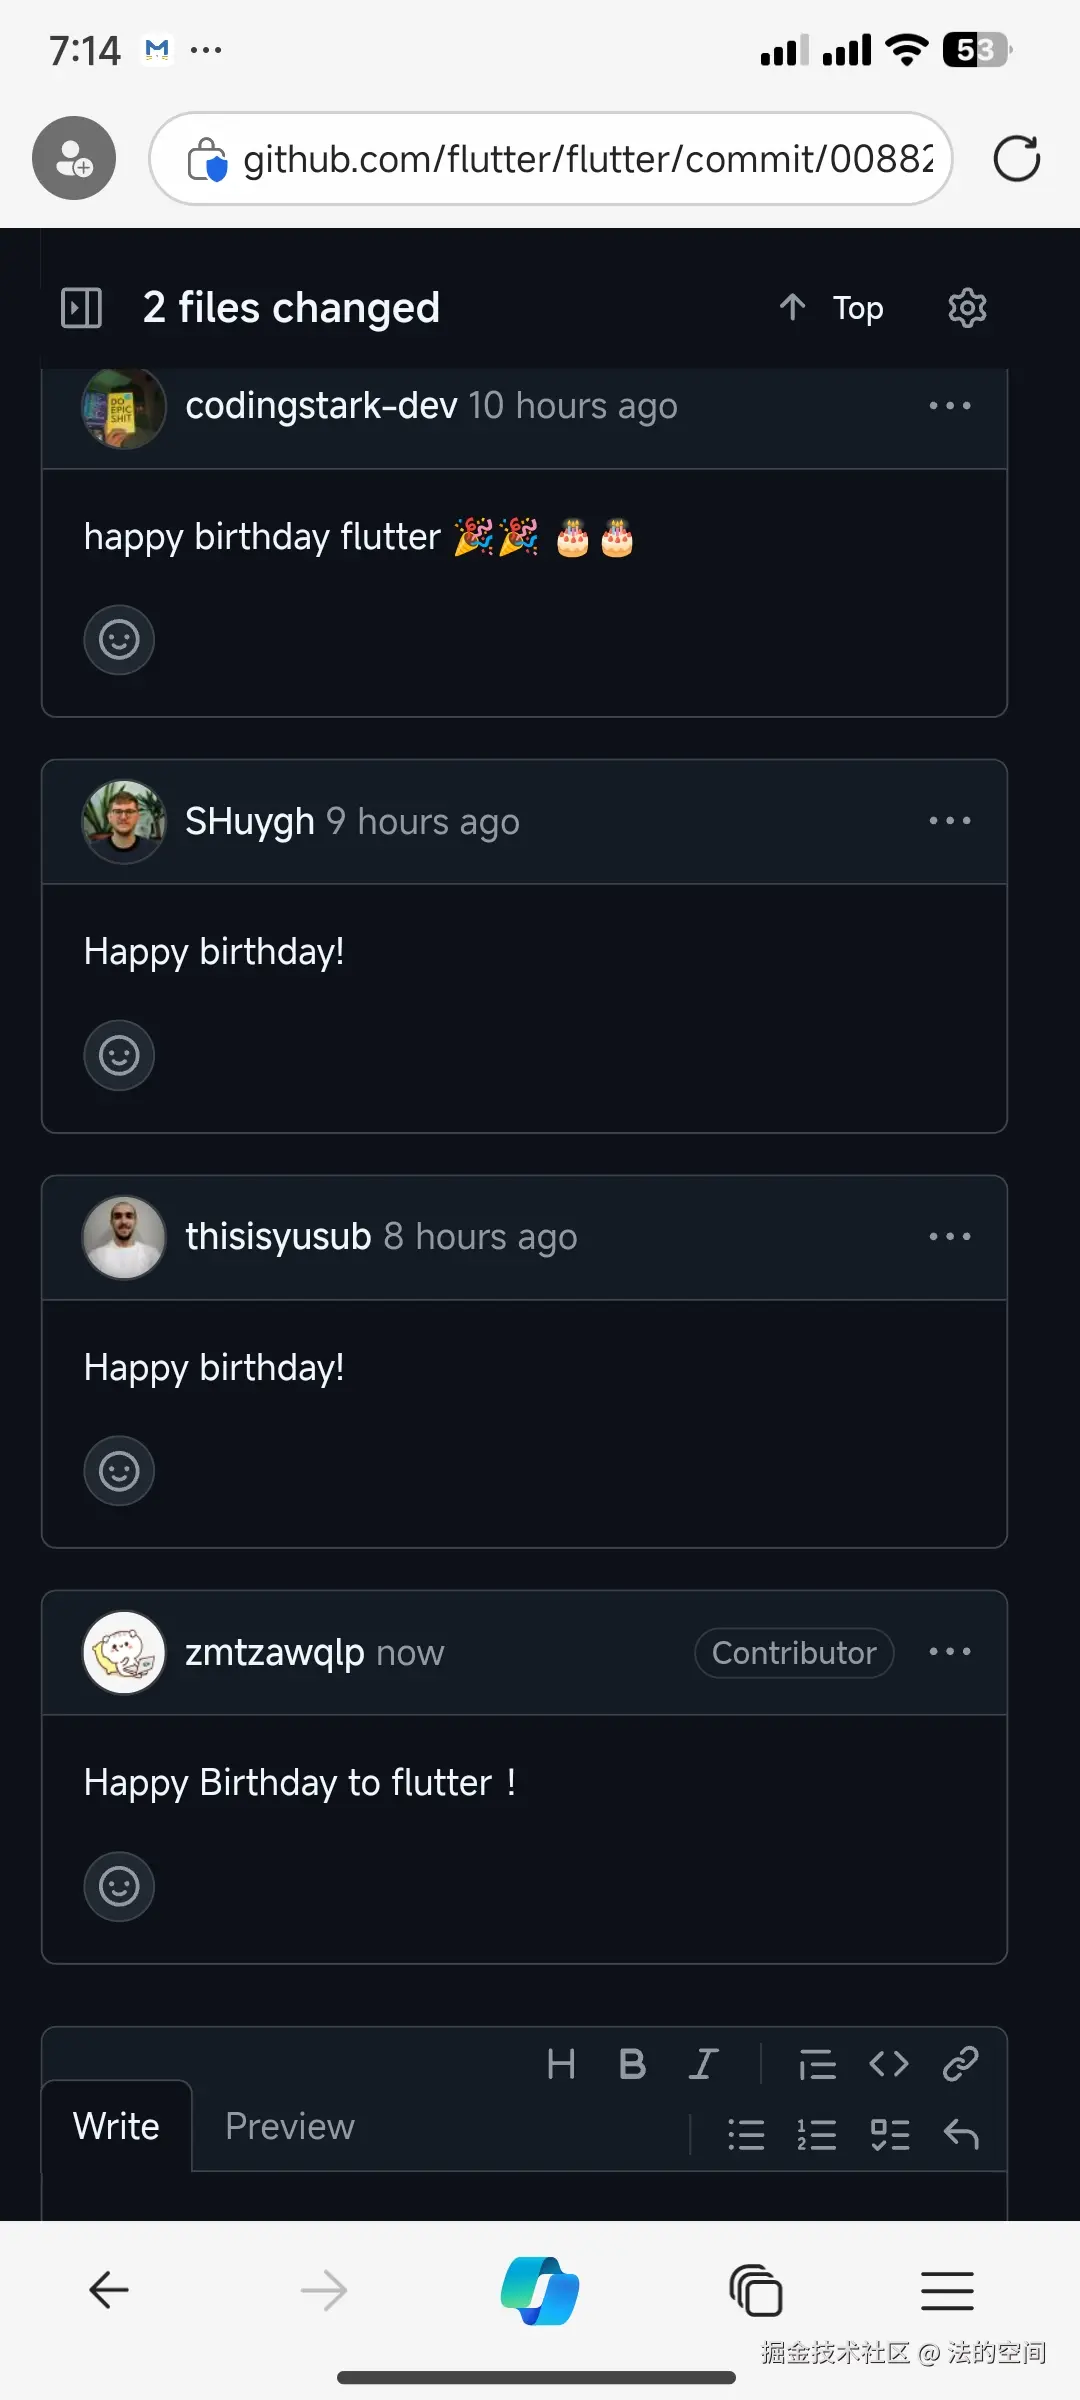Insert a link in comment editor
Image resolution: width=1080 pixels, height=2400 pixels.
[x=960, y=2064]
